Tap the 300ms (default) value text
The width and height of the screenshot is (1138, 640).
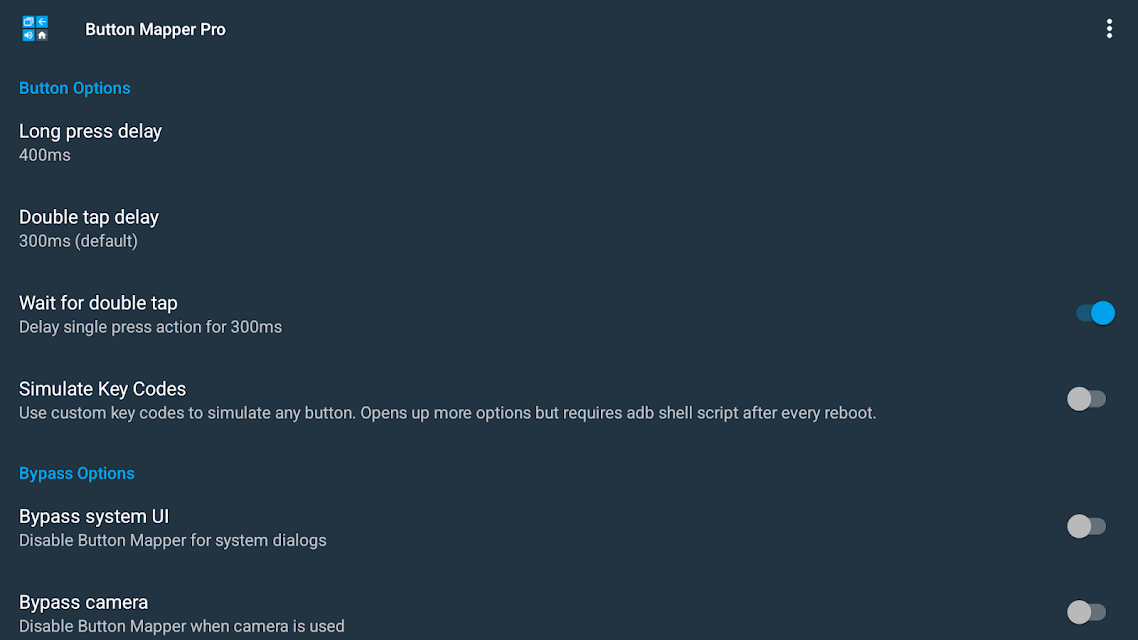coord(78,241)
